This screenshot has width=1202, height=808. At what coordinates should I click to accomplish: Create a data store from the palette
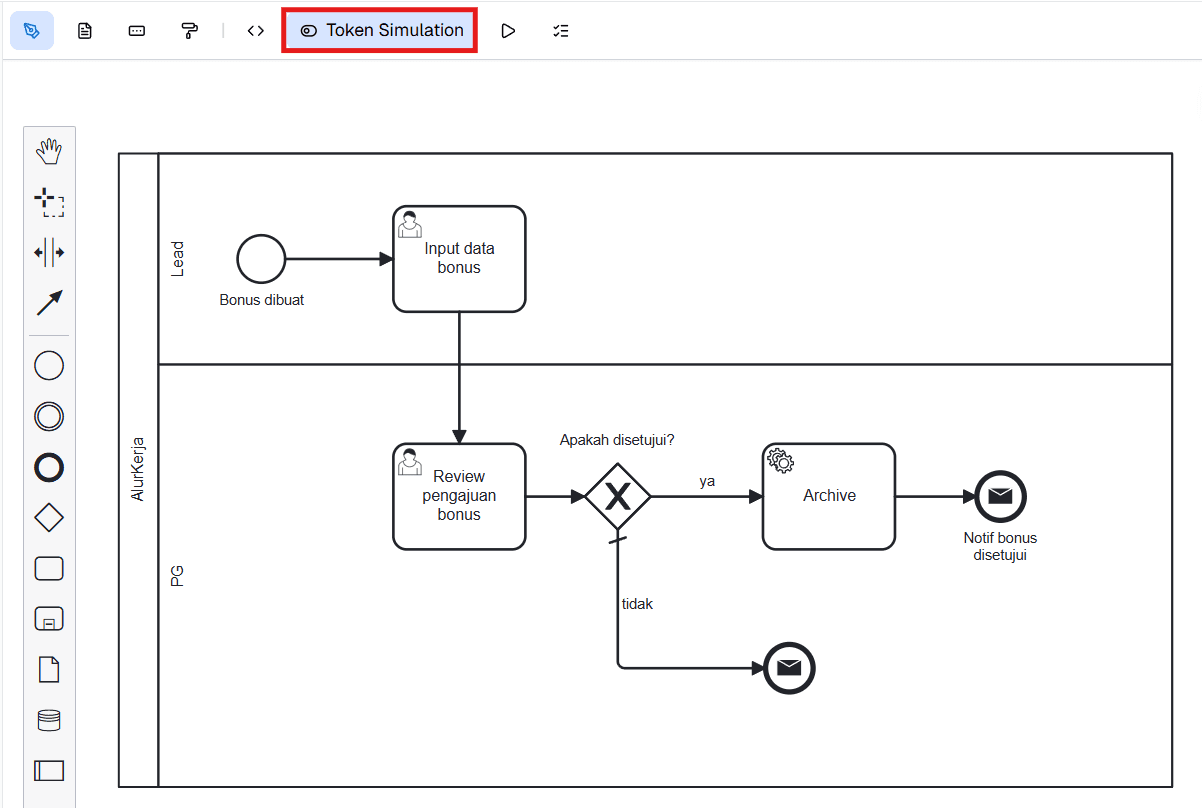49,719
